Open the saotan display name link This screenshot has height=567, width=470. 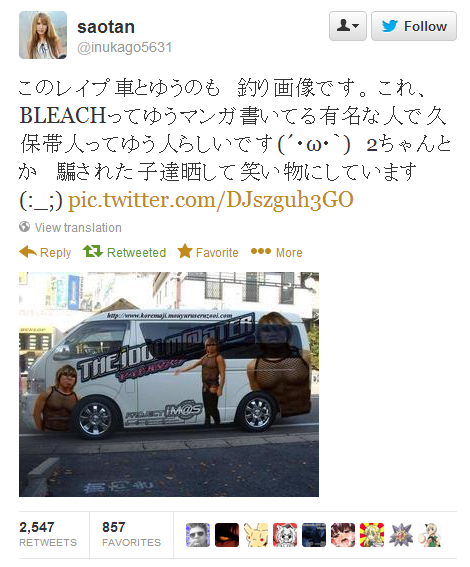coord(106,27)
